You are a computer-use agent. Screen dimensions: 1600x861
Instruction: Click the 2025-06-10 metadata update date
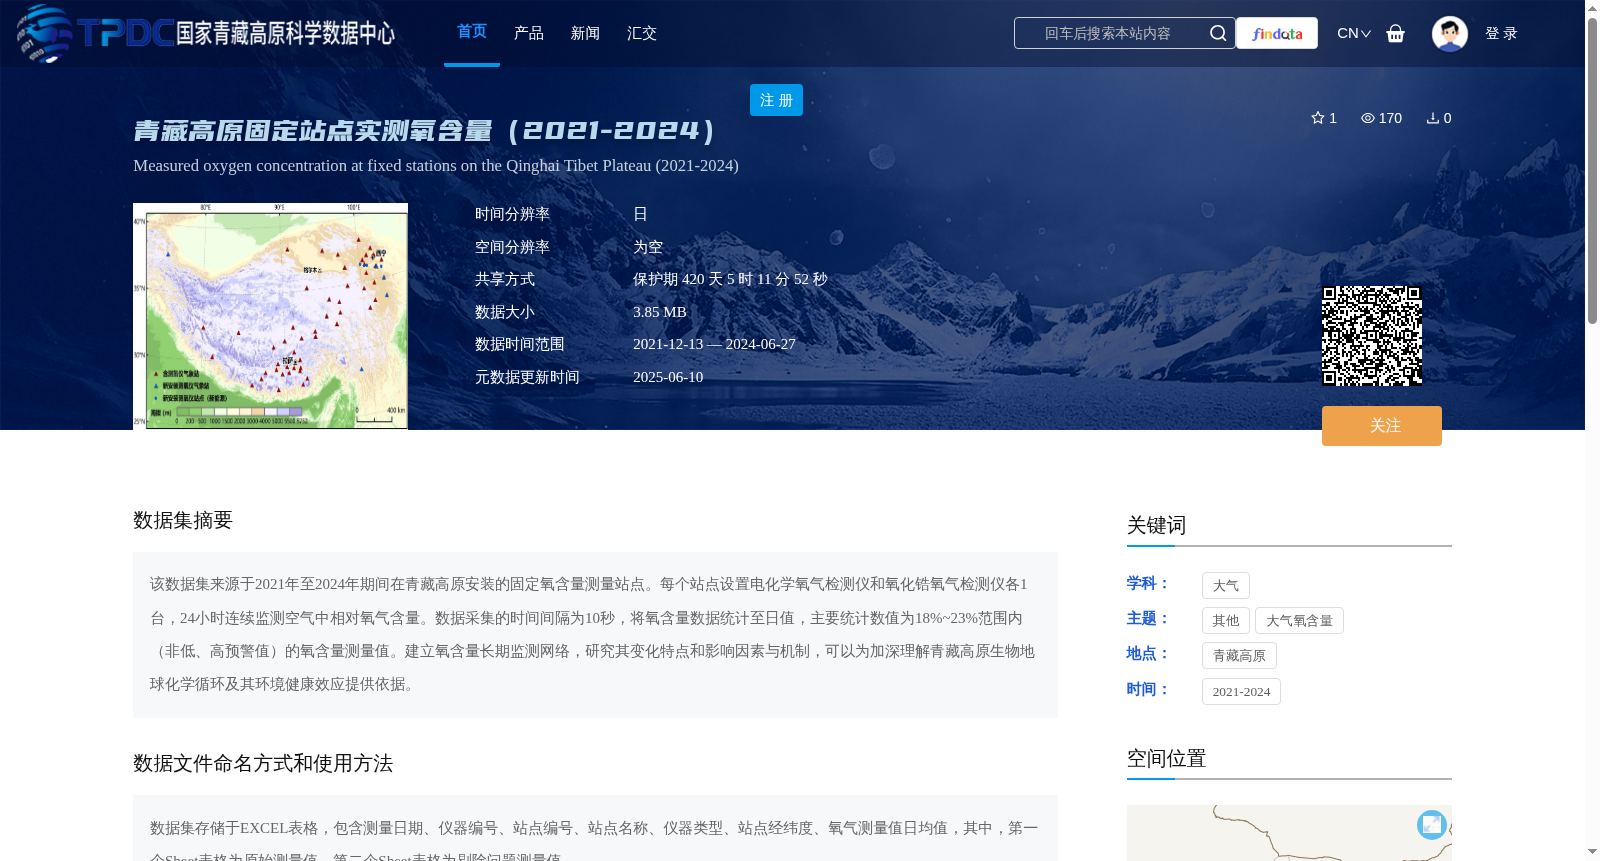(x=668, y=377)
